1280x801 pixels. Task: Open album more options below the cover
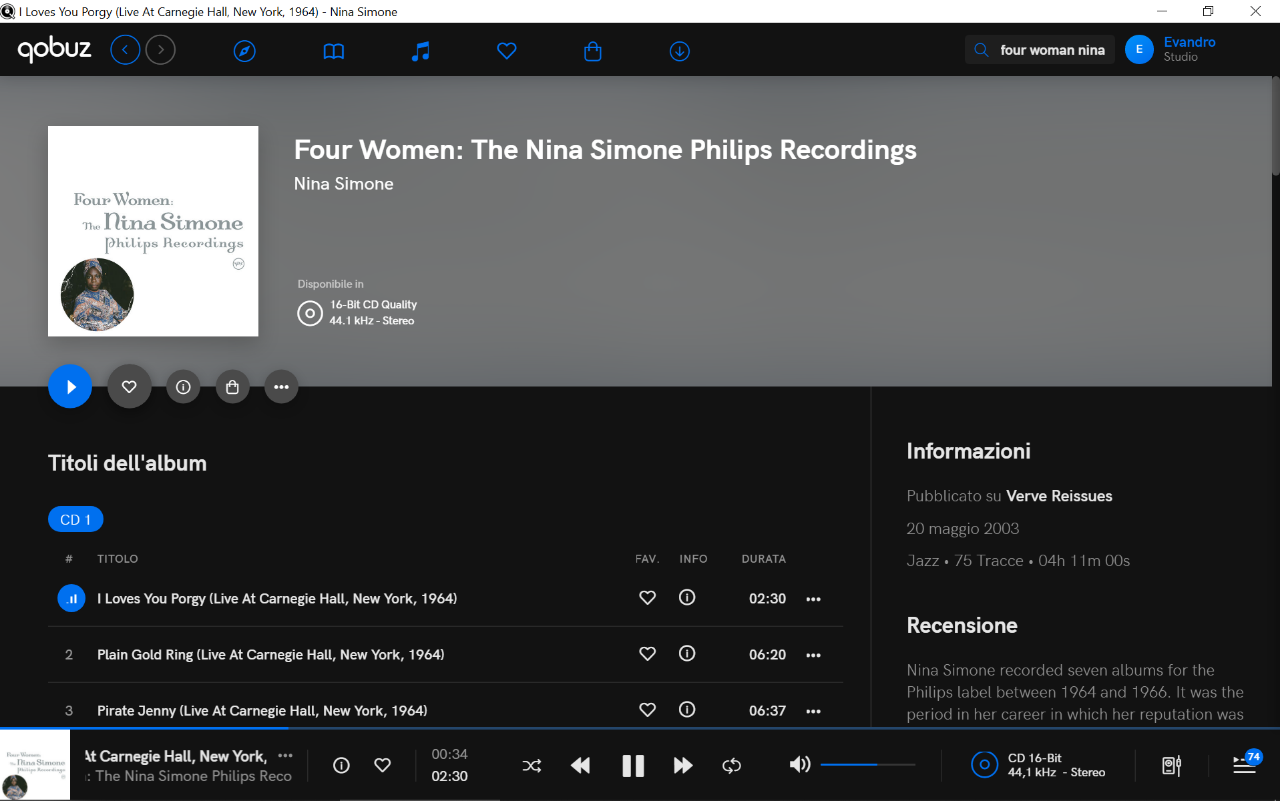281,387
